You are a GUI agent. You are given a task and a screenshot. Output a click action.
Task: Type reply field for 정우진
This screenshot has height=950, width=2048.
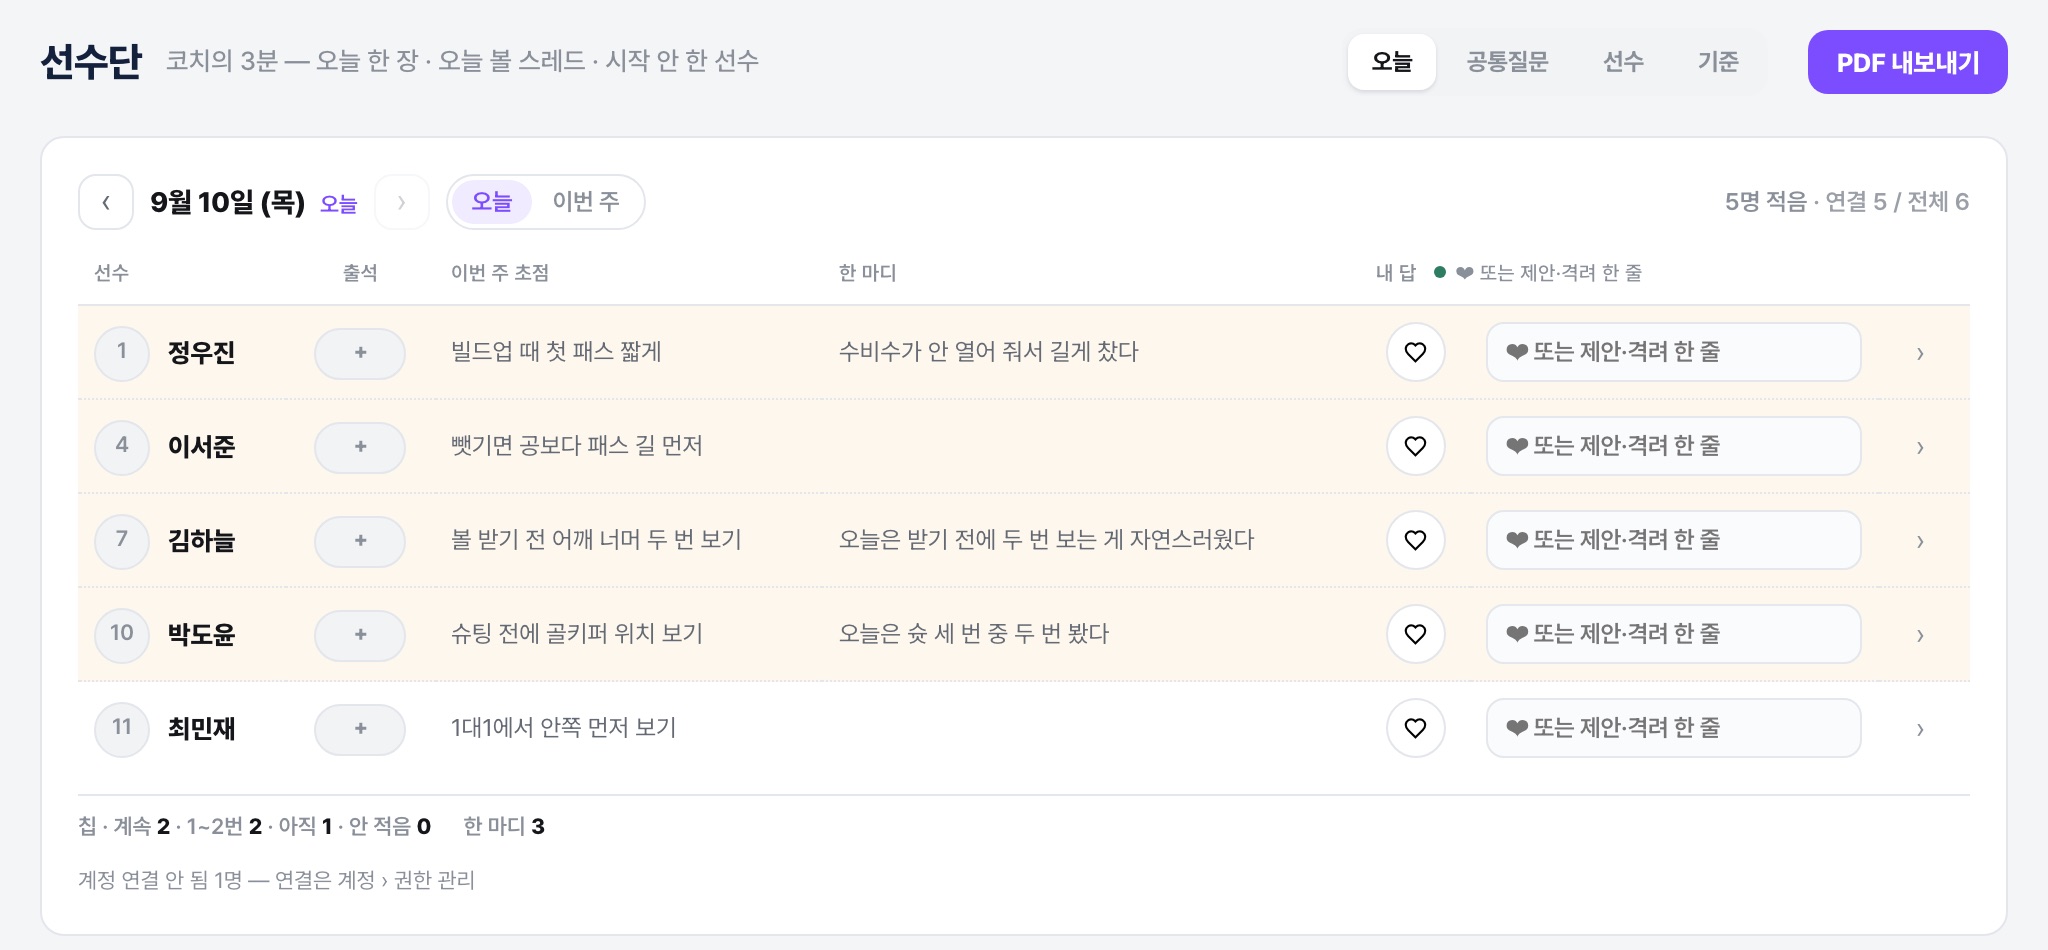pyautogui.click(x=1673, y=352)
